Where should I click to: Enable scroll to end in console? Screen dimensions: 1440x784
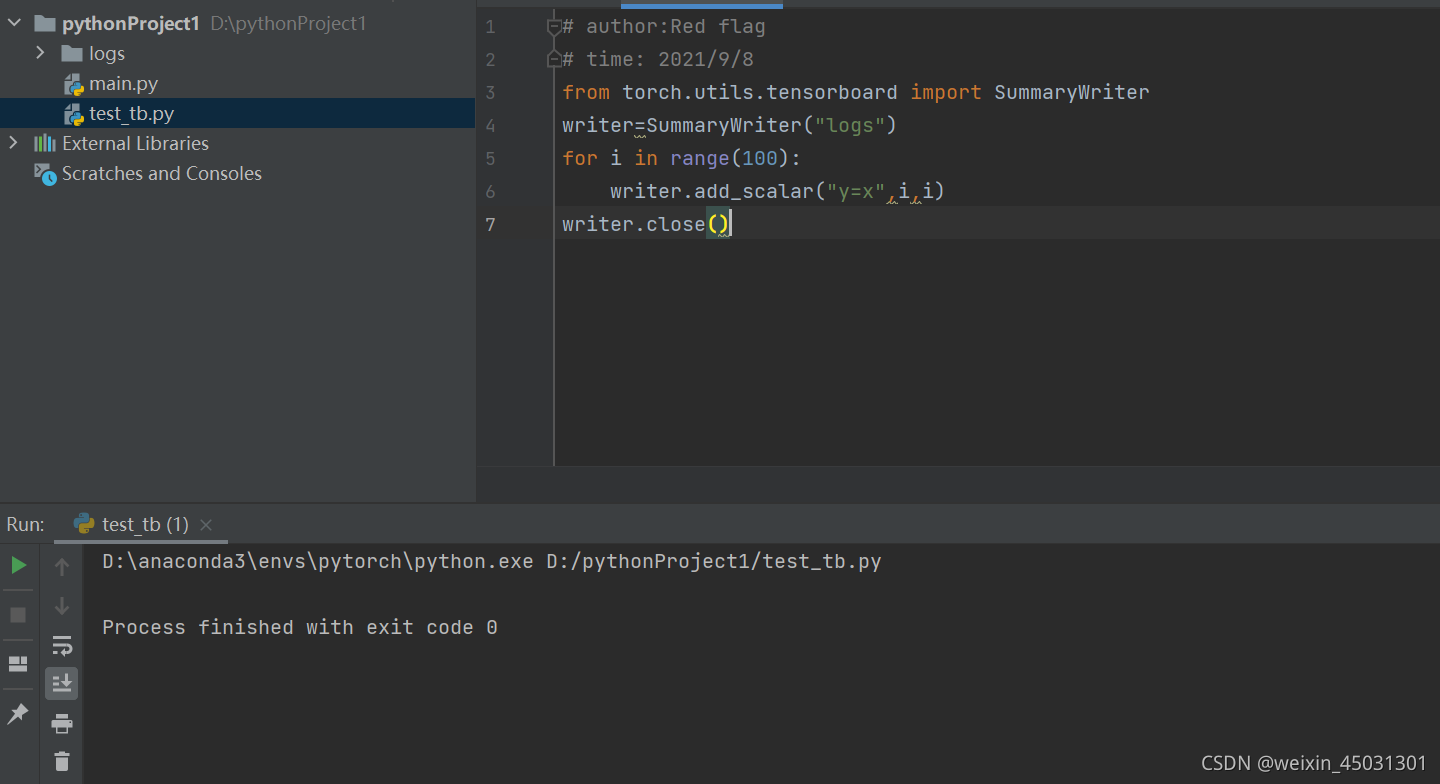tap(62, 683)
